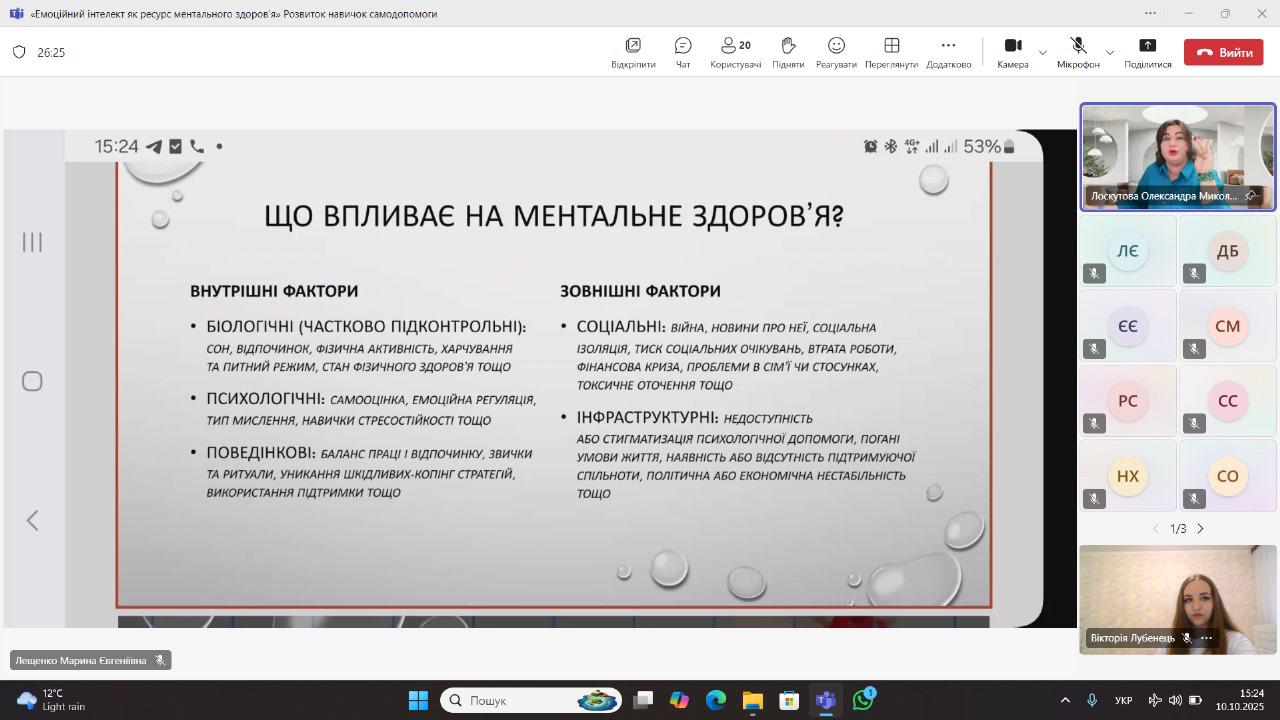Open the Реагувати reactions menu
The image size is (1280, 720).
point(836,52)
